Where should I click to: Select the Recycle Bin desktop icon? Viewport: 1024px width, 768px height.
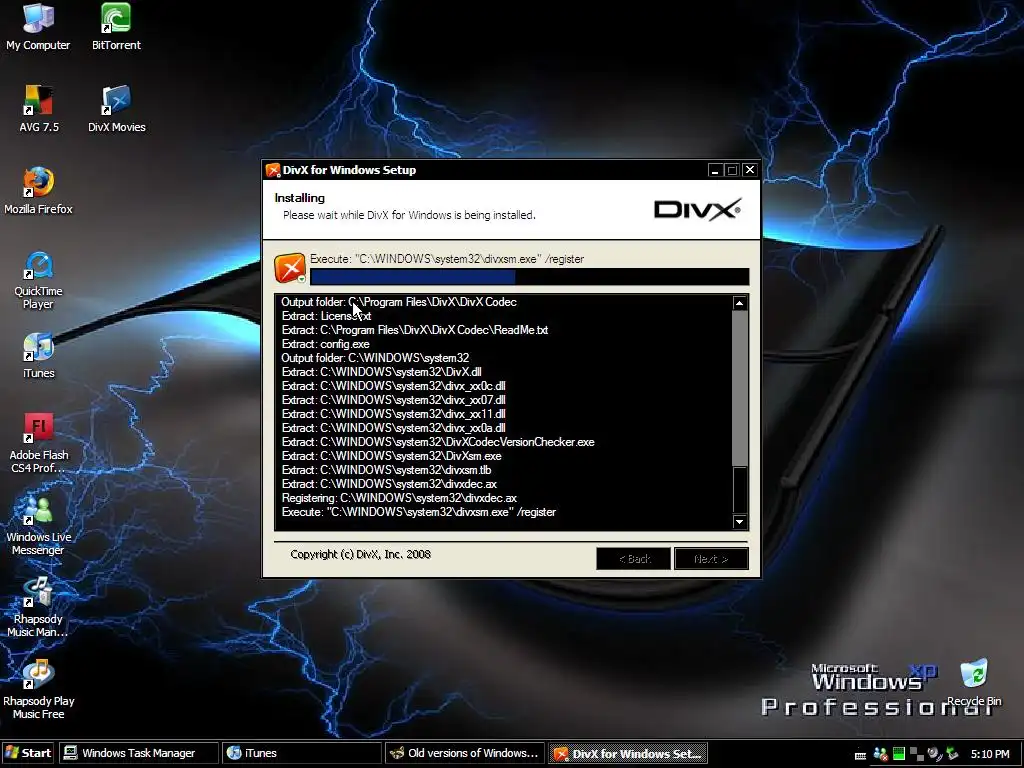click(974, 683)
